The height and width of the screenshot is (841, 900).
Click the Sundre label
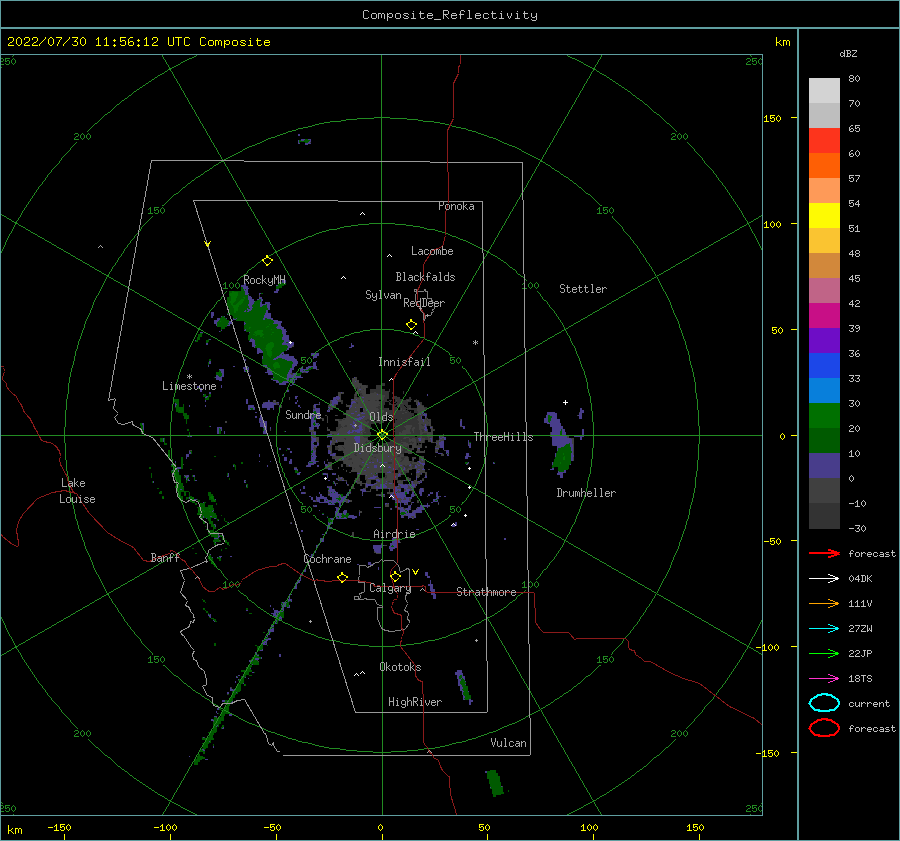click(x=303, y=415)
